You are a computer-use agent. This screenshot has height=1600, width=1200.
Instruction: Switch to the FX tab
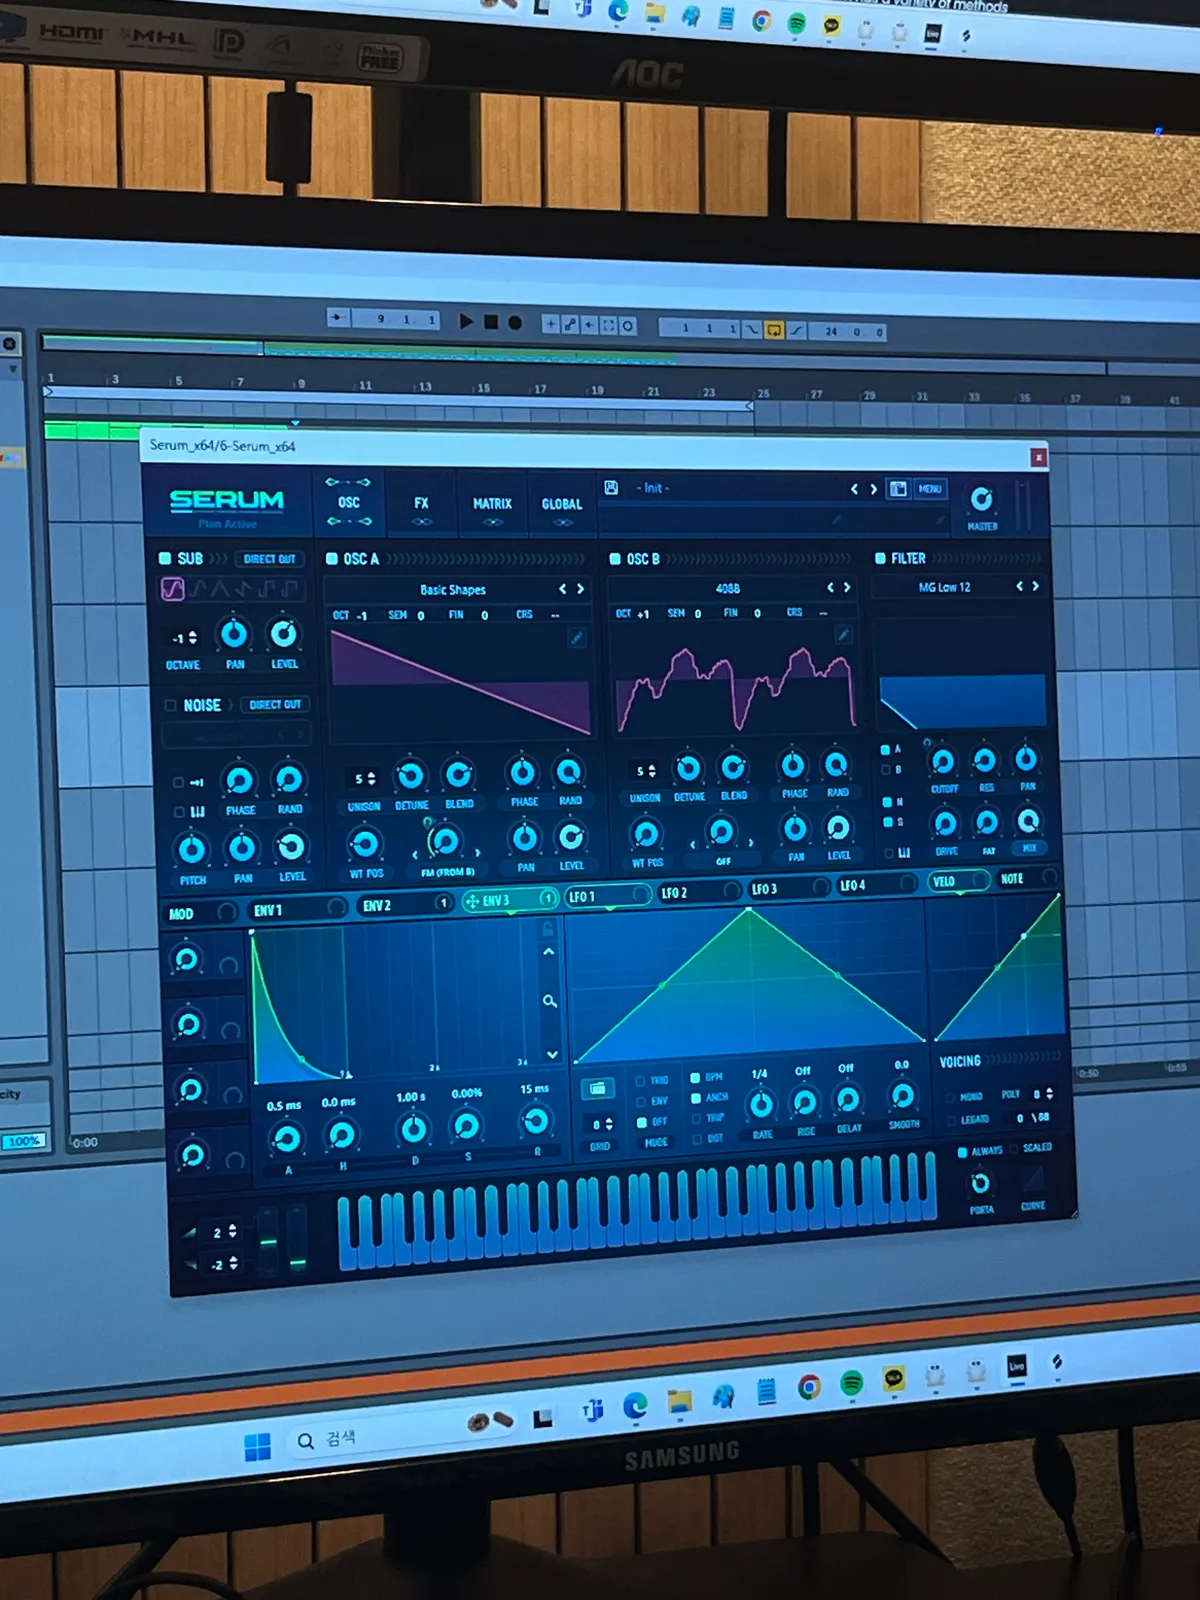pos(422,504)
